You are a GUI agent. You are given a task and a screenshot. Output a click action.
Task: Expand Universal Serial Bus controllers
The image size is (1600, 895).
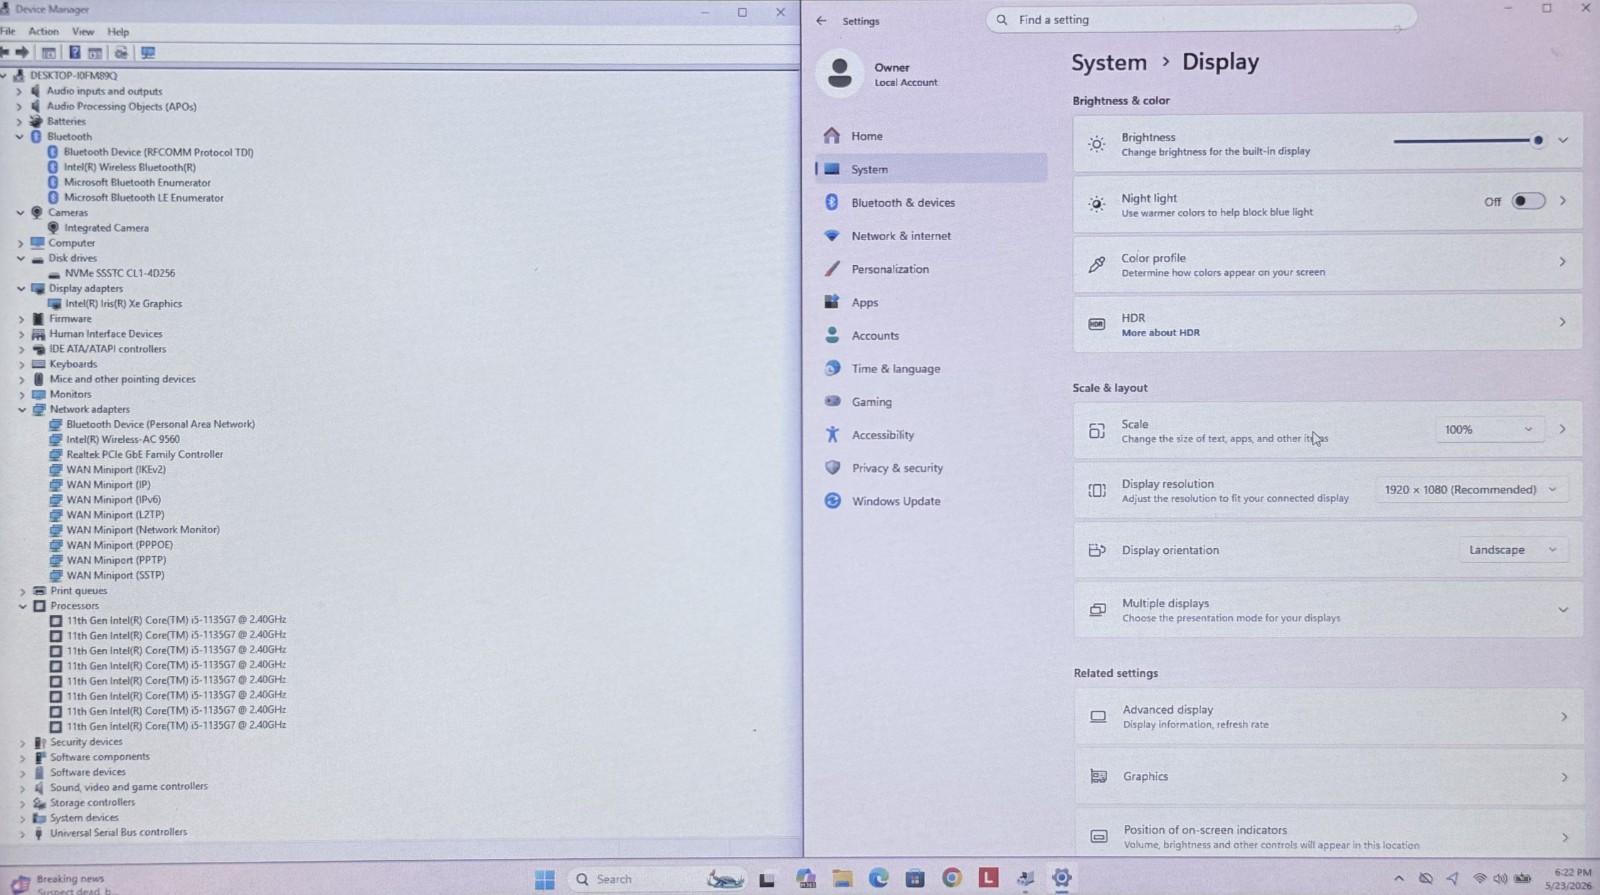(23, 833)
